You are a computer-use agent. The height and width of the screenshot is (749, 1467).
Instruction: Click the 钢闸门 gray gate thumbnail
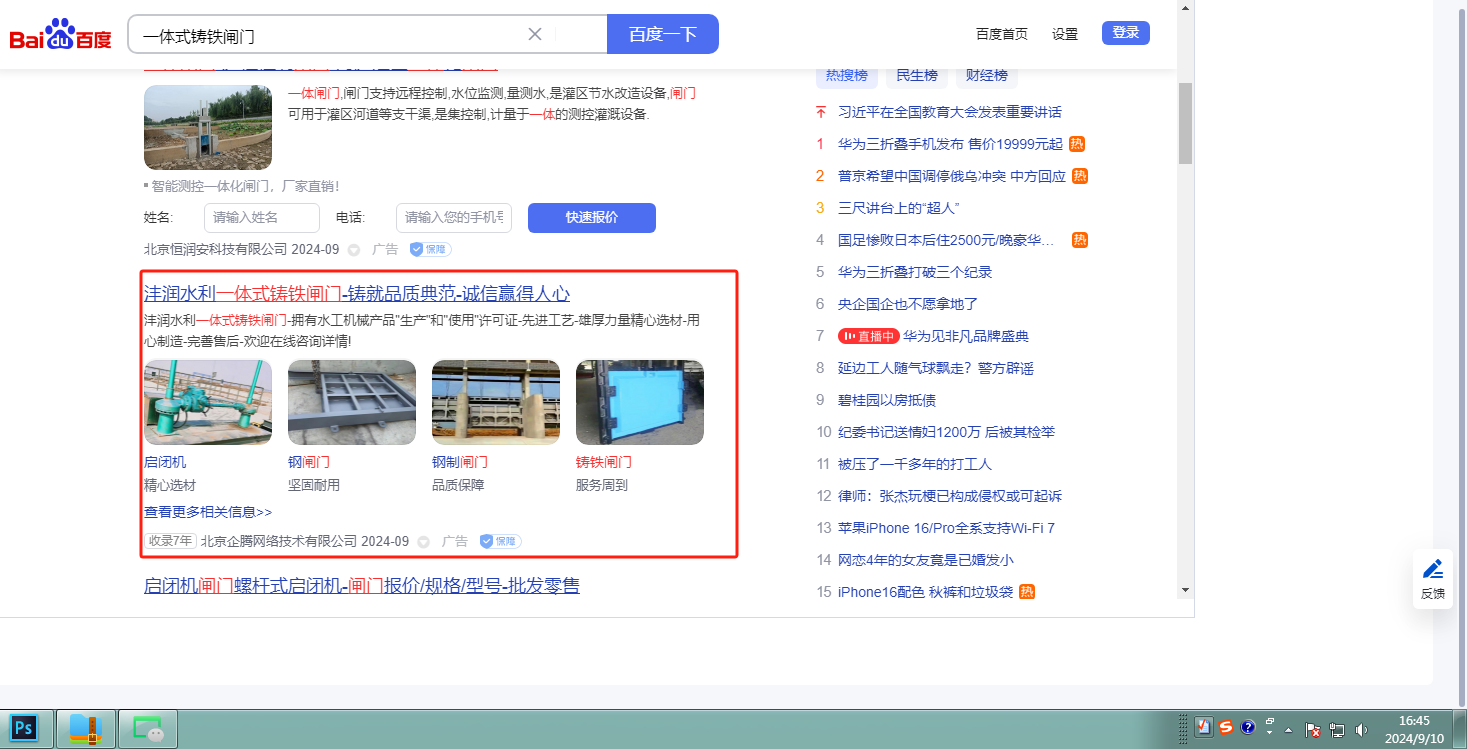click(x=352, y=402)
